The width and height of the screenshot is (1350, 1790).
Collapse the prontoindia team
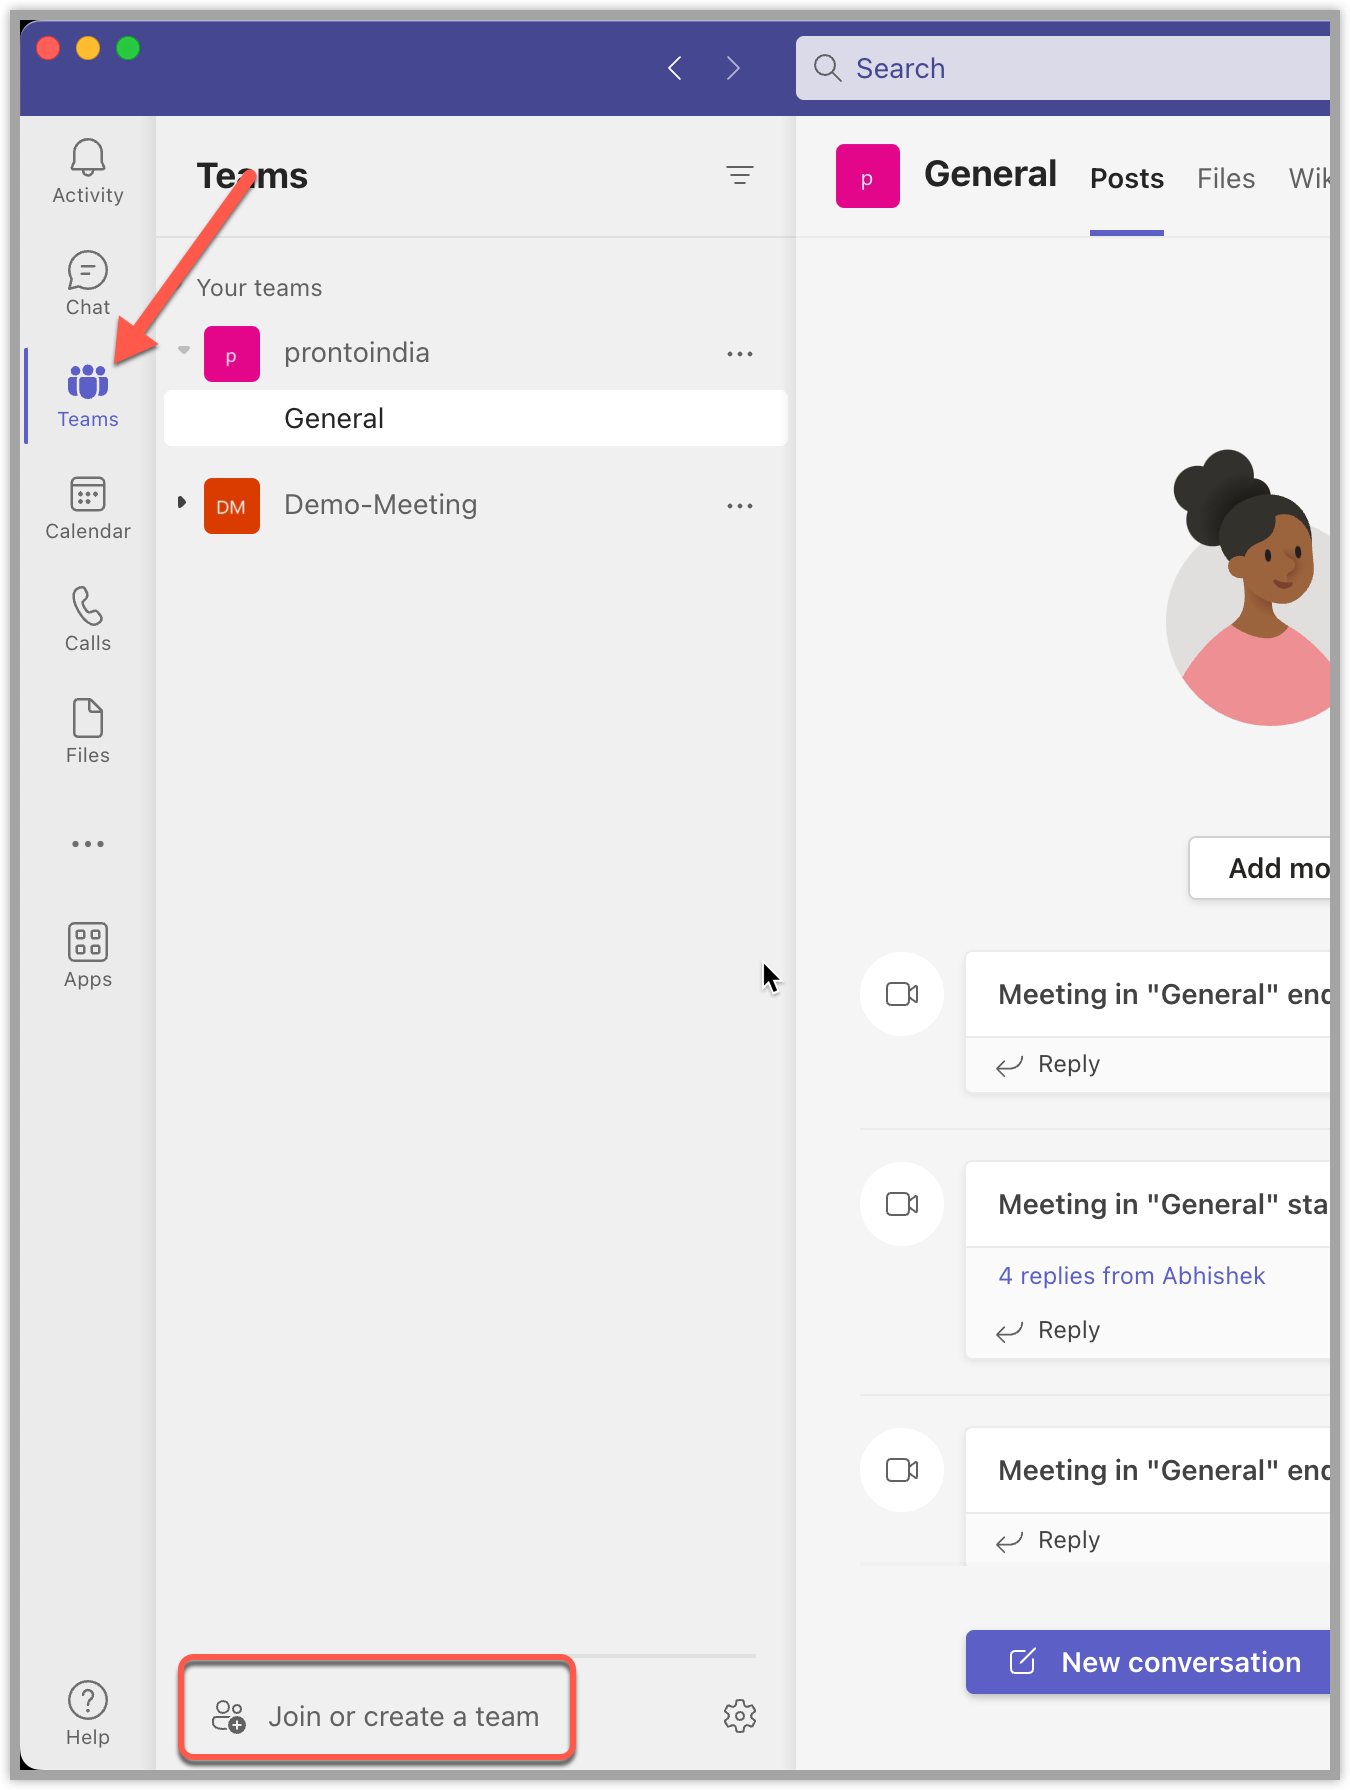pyautogui.click(x=184, y=351)
